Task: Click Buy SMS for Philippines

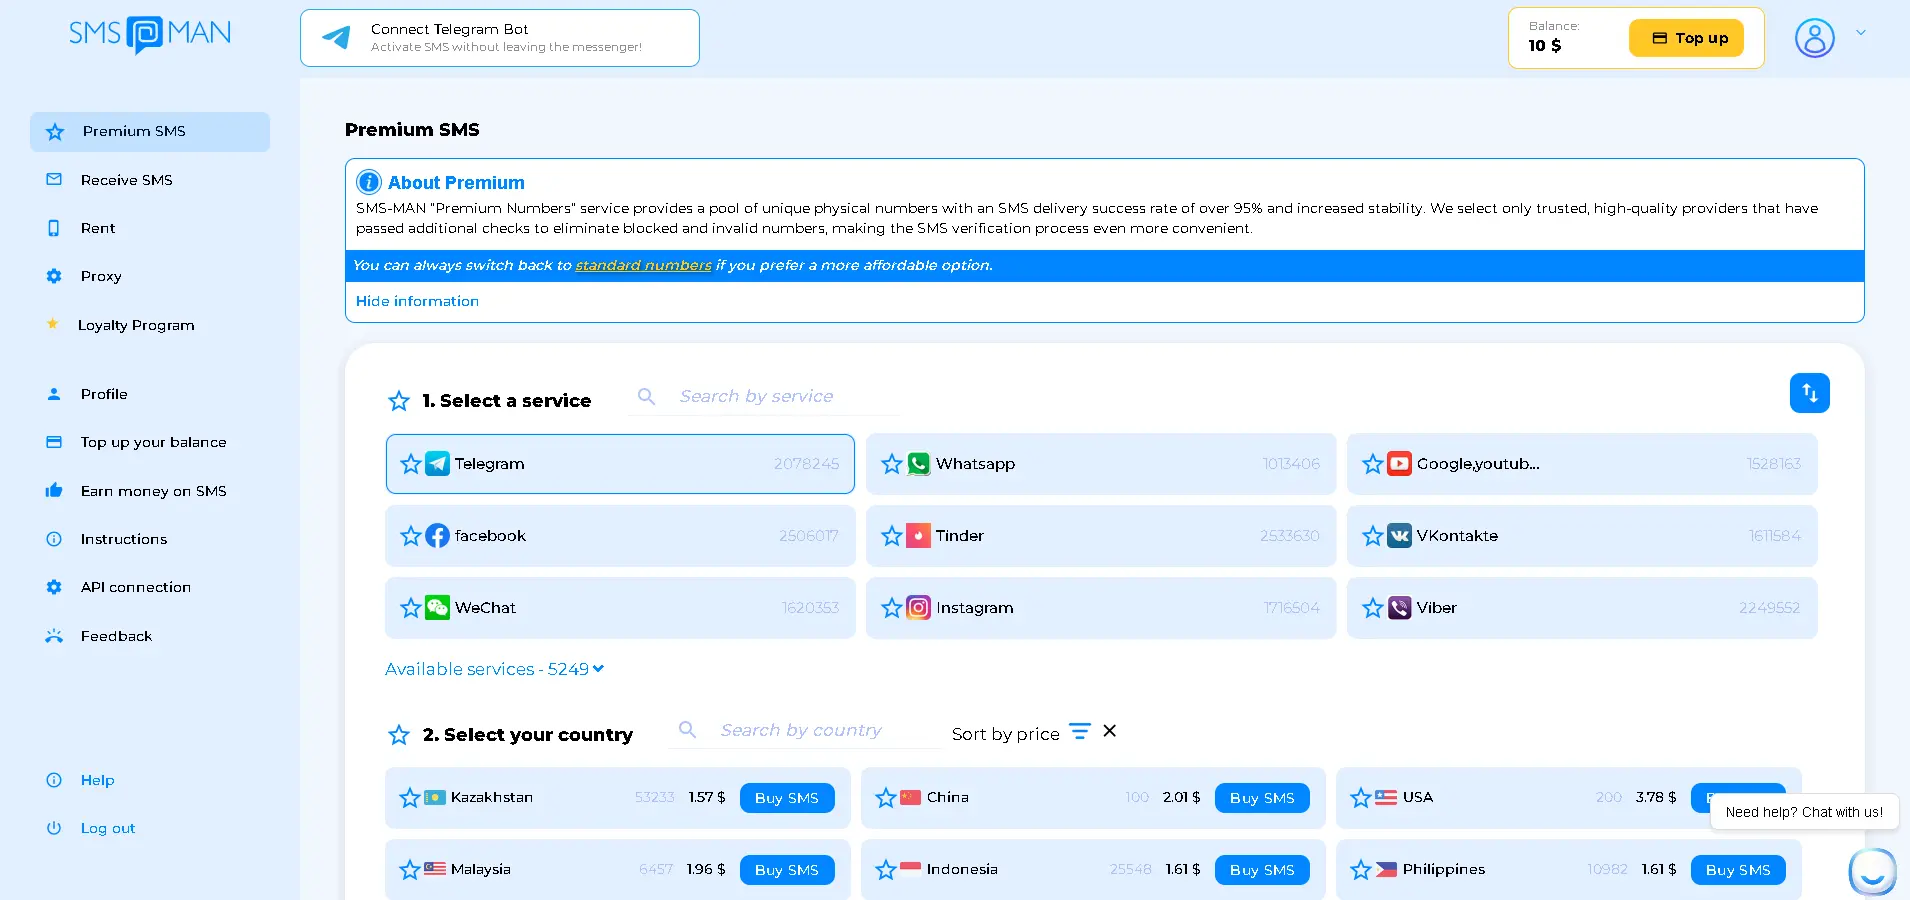Action: [x=1738, y=870]
